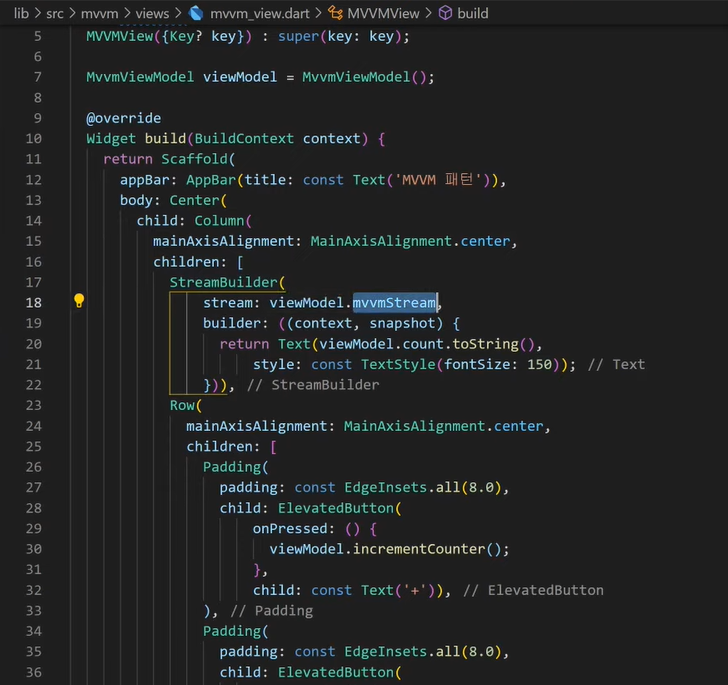The height and width of the screenshot is (685, 728).
Task: Select build in the breadcrumb
Action: click(473, 13)
